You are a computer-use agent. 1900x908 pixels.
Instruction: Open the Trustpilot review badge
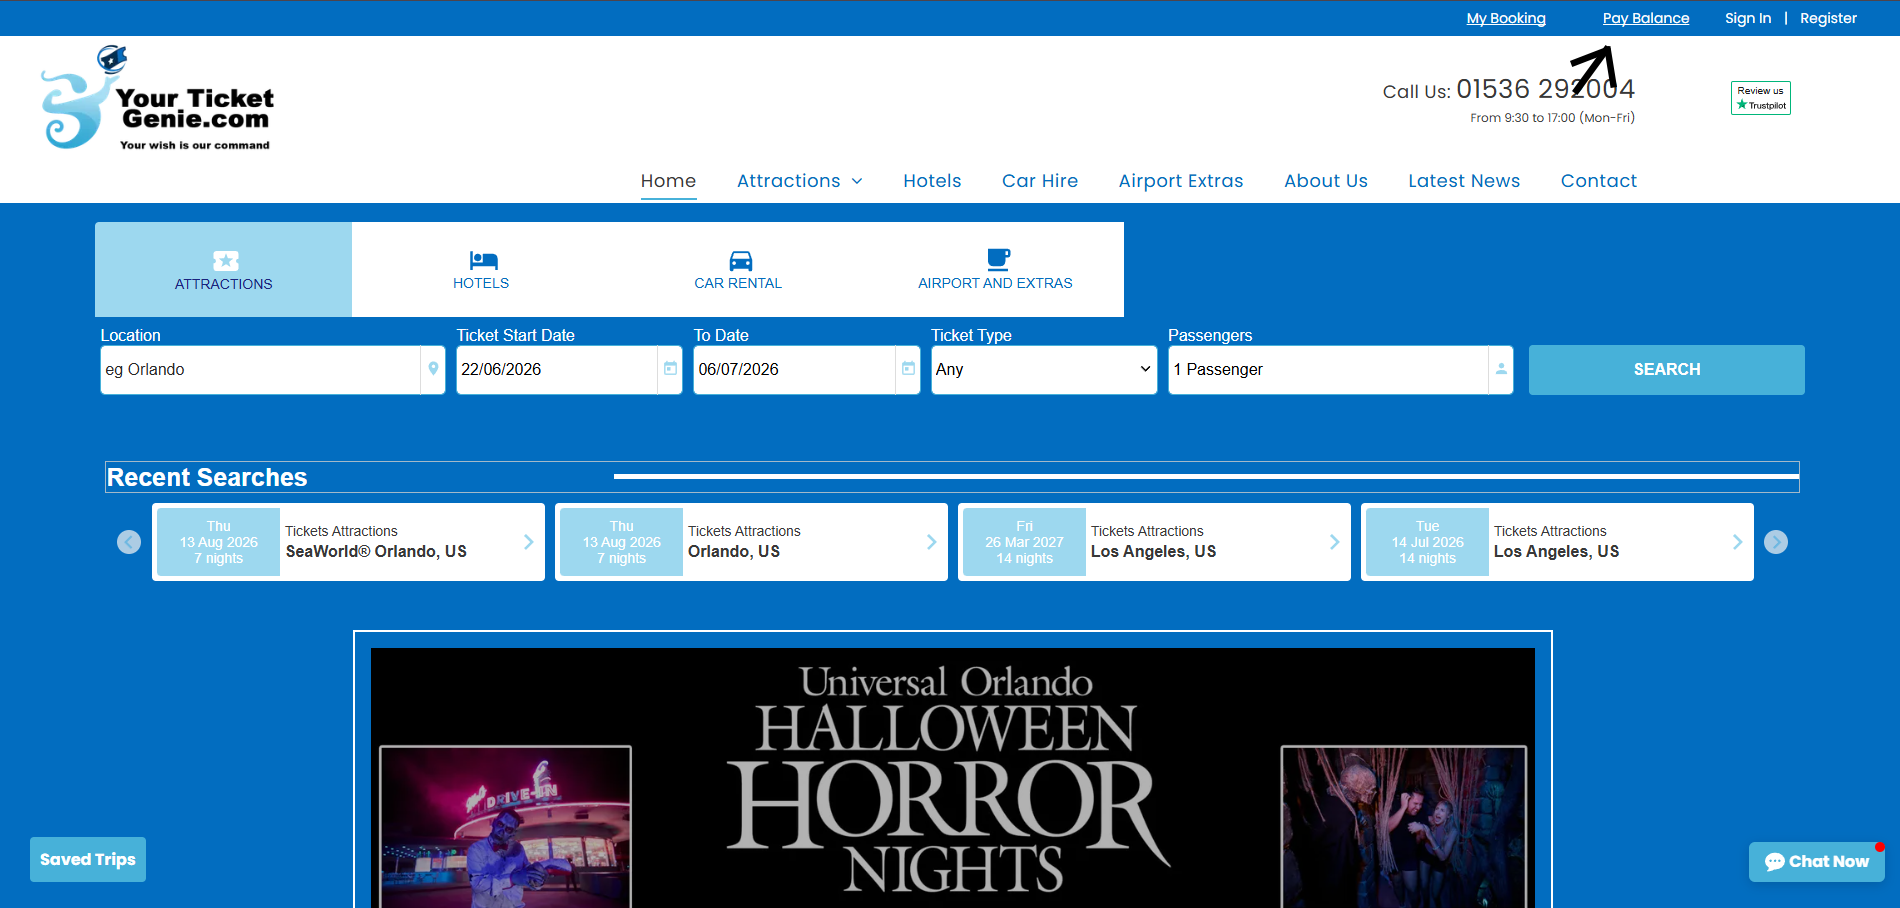pyautogui.click(x=1760, y=98)
